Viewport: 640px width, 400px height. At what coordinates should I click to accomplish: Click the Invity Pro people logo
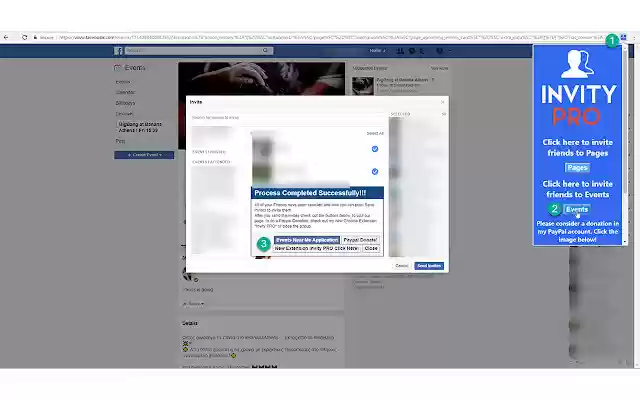point(578,64)
